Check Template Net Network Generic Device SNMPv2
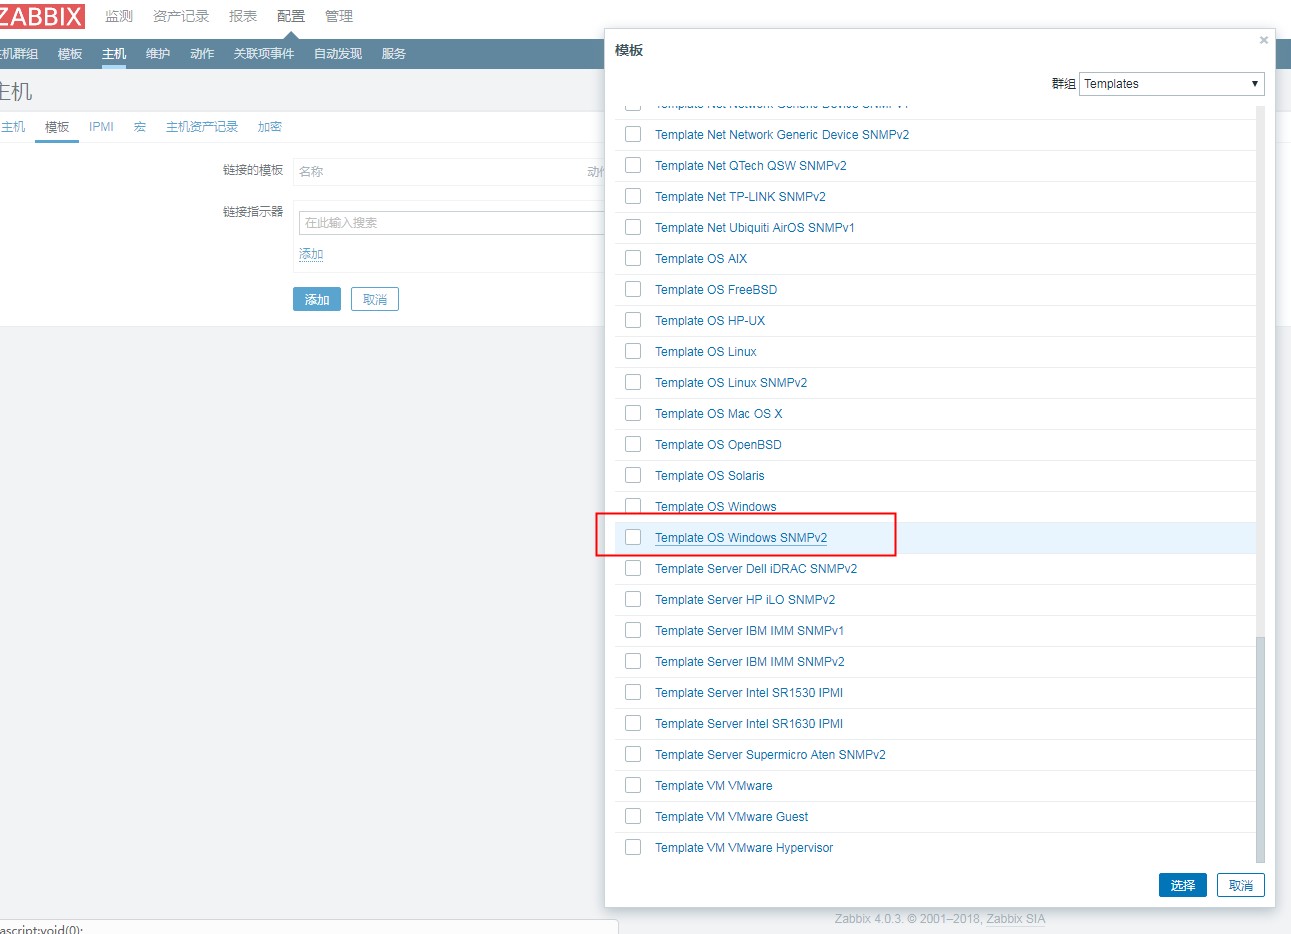The image size is (1291, 934). click(633, 134)
